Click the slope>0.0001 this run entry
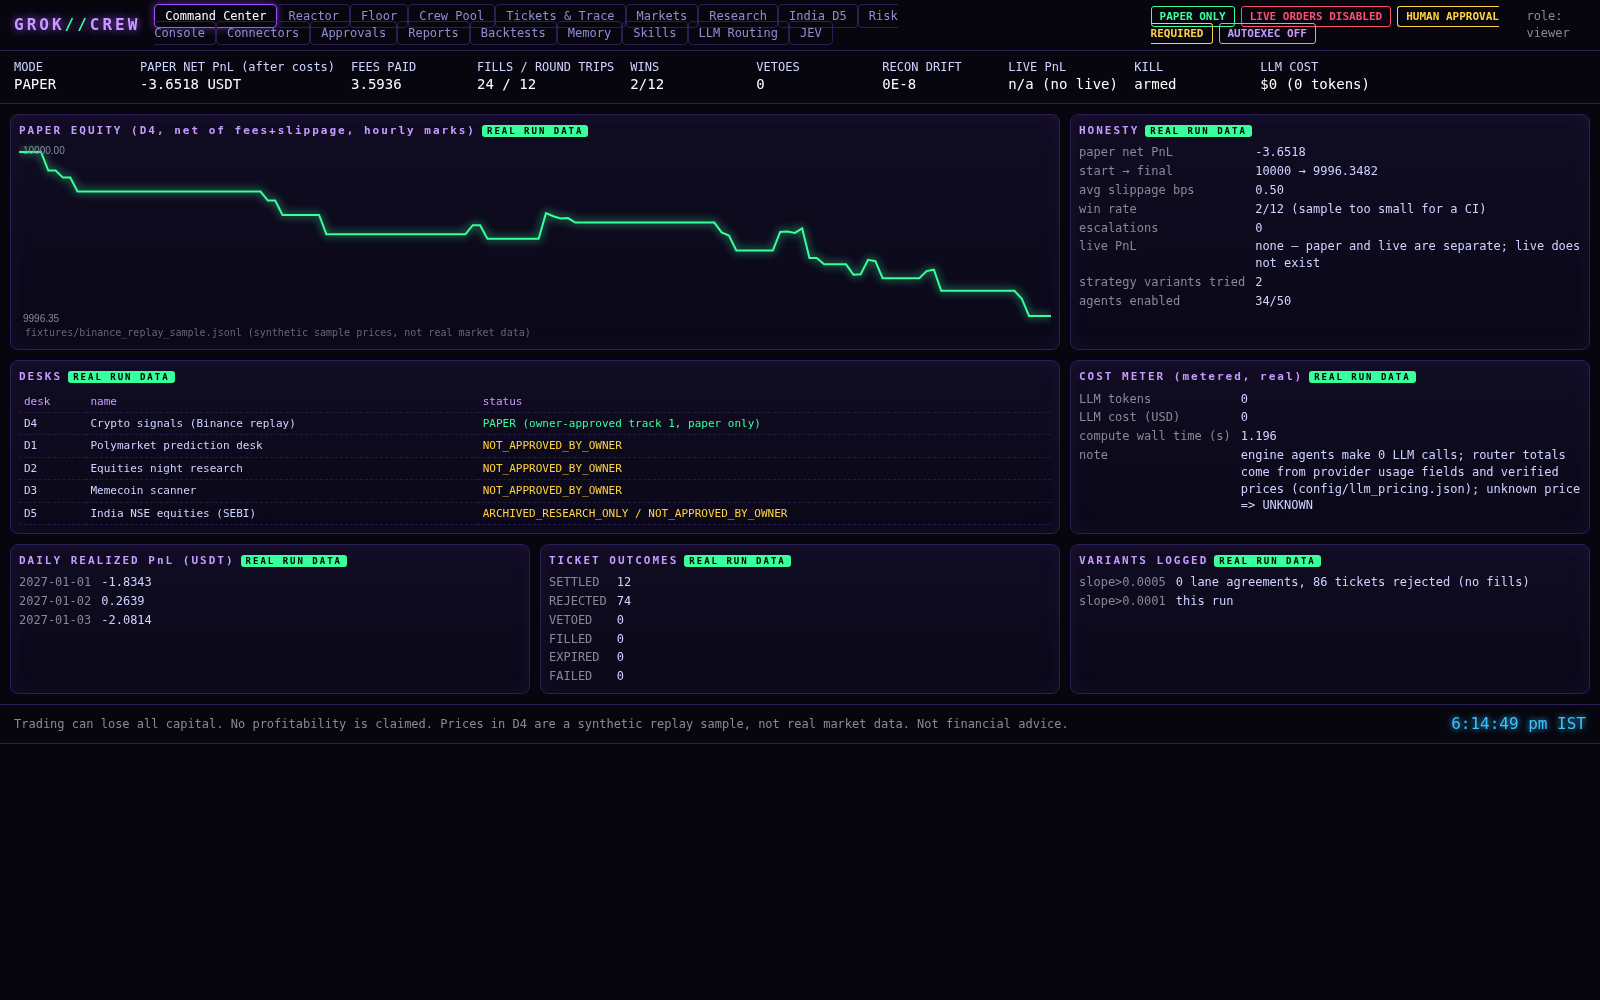The height and width of the screenshot is (1000, 1600). click(1156, 601)
